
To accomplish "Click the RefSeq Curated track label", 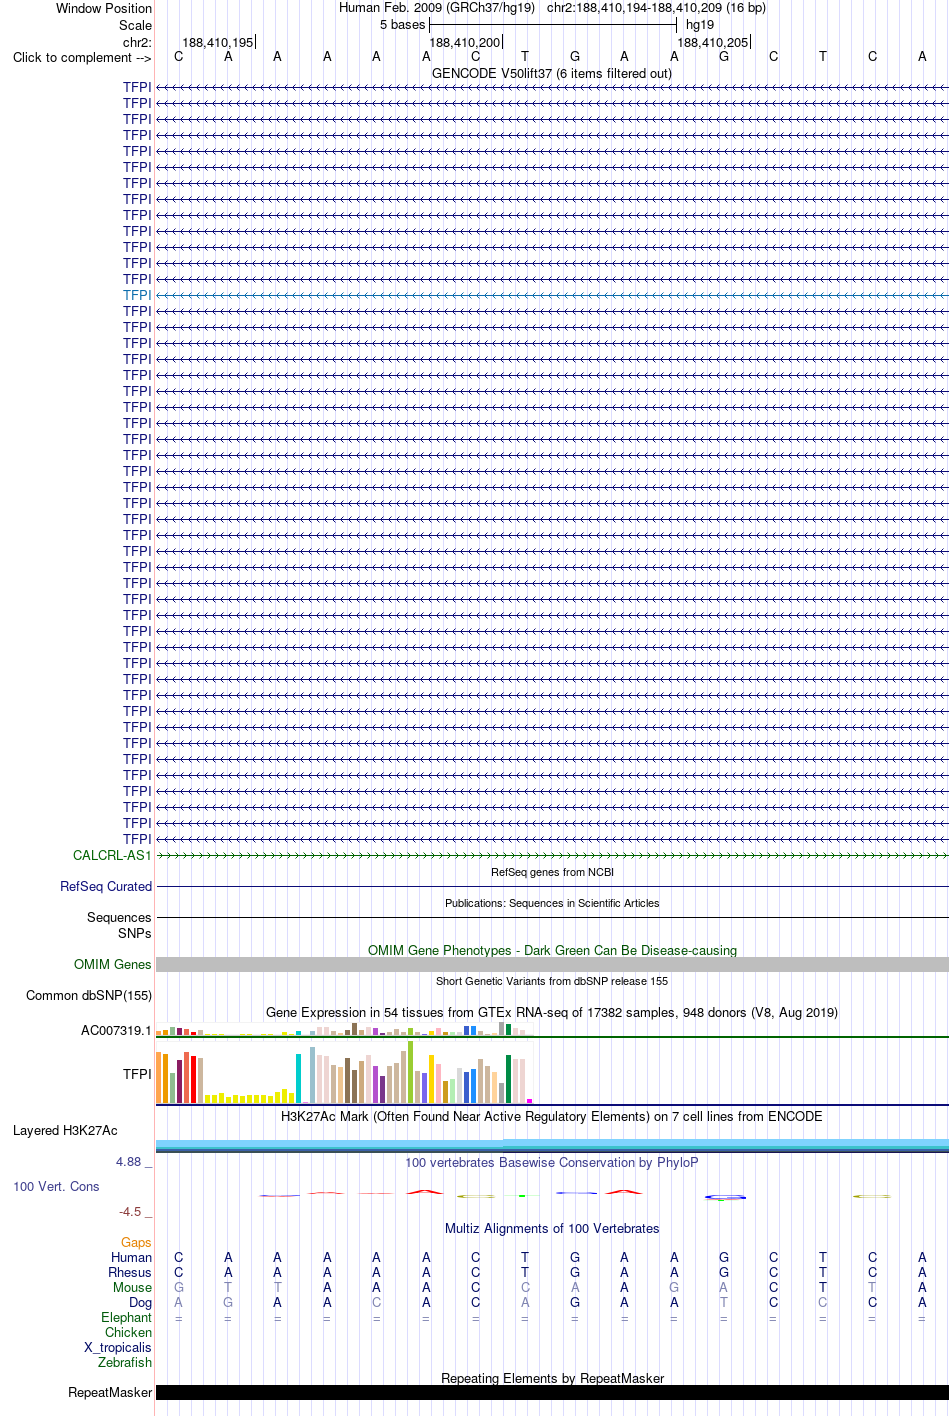I will (106, 886).
